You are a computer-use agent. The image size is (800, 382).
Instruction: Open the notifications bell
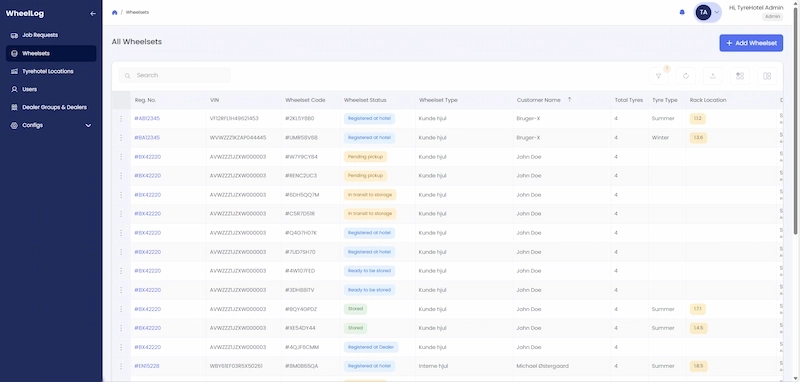(682, 12)
